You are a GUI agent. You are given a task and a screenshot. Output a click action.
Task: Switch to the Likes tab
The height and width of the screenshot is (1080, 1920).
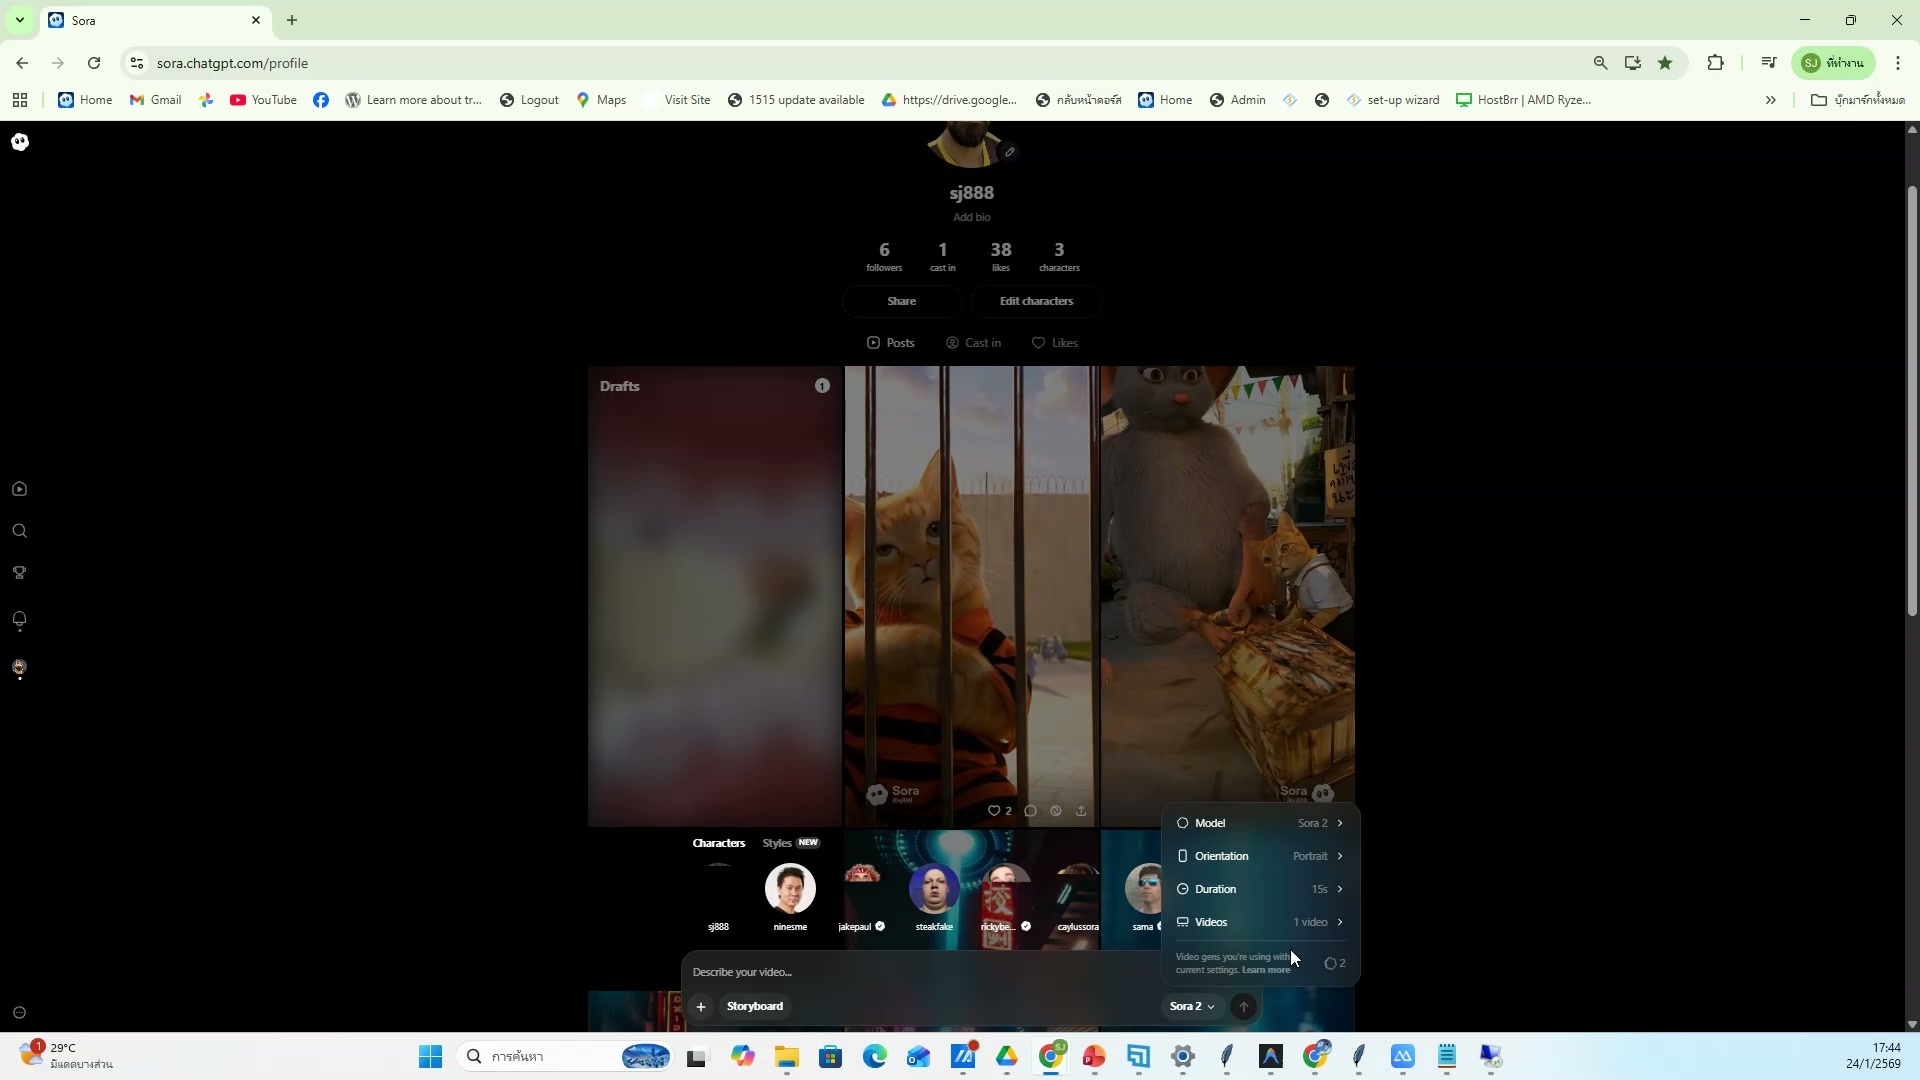point(1055,343)
